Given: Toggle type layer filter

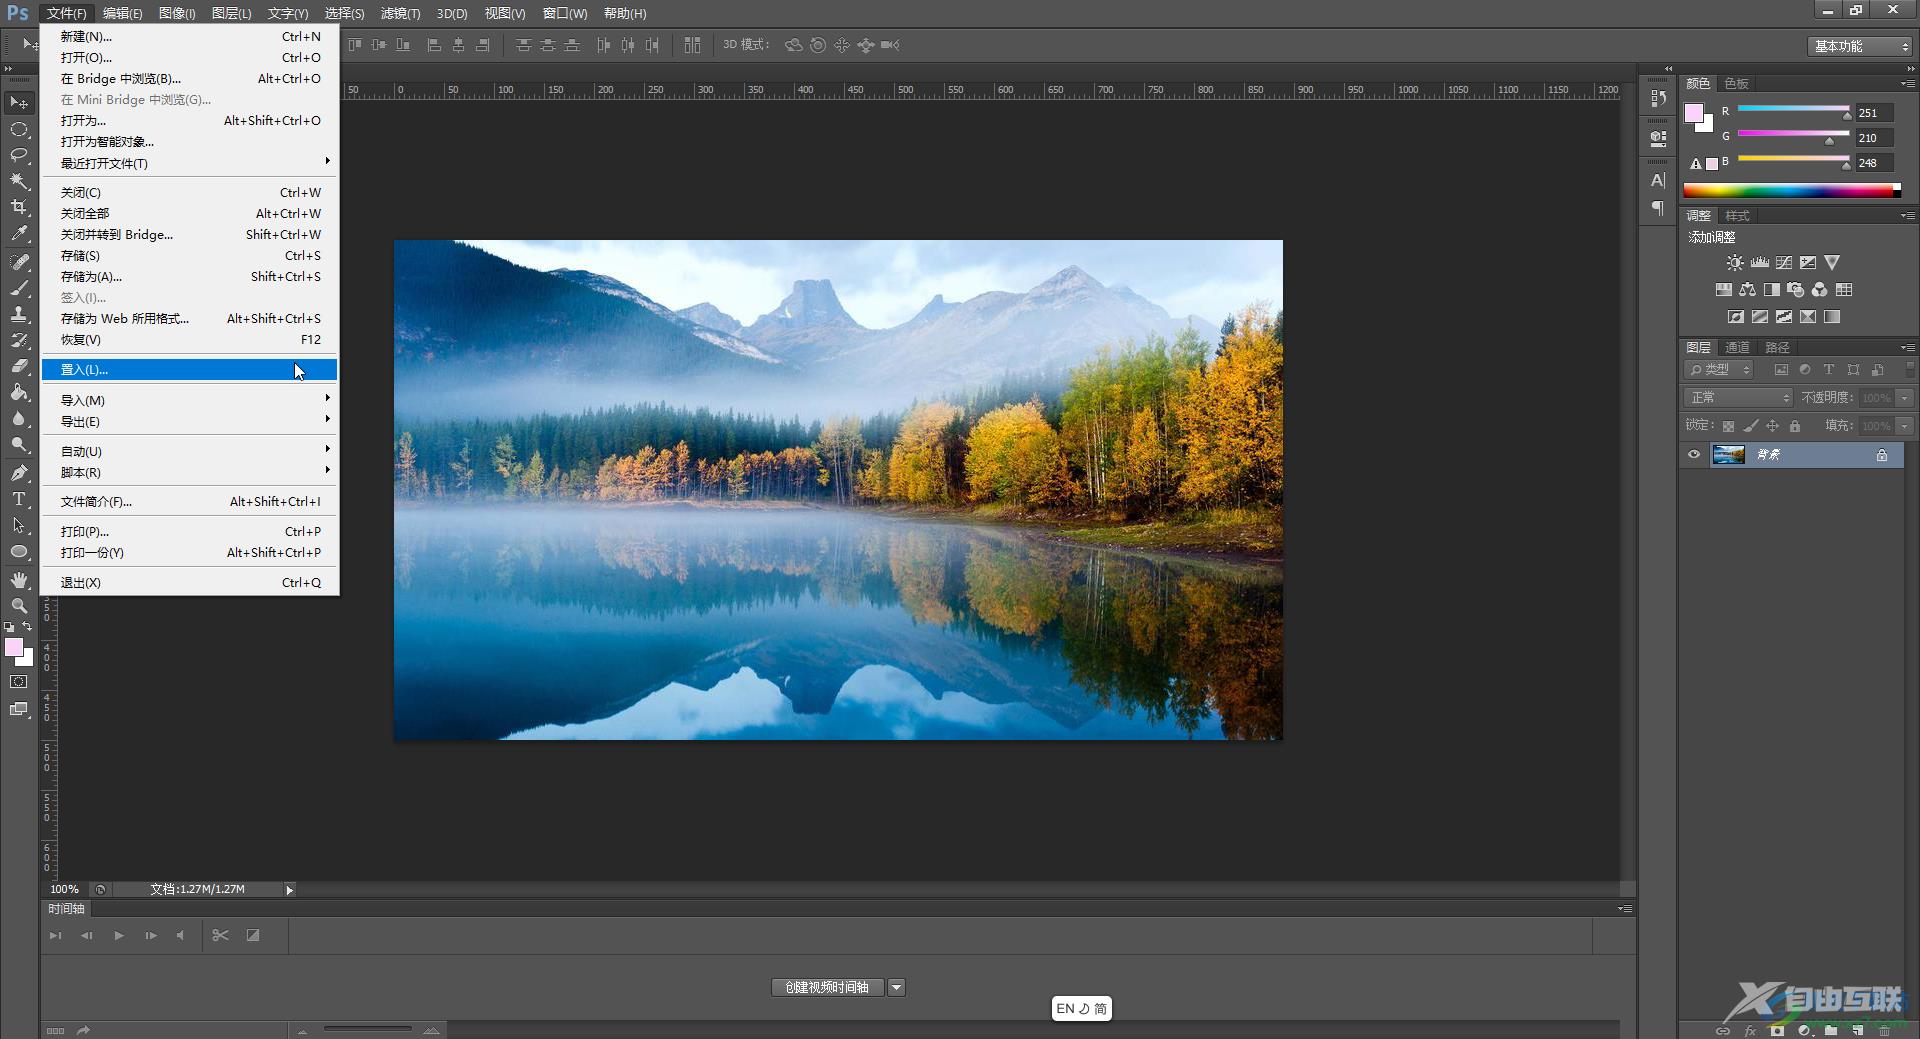Looking at the screenshot, I should tap(1829, 370).
